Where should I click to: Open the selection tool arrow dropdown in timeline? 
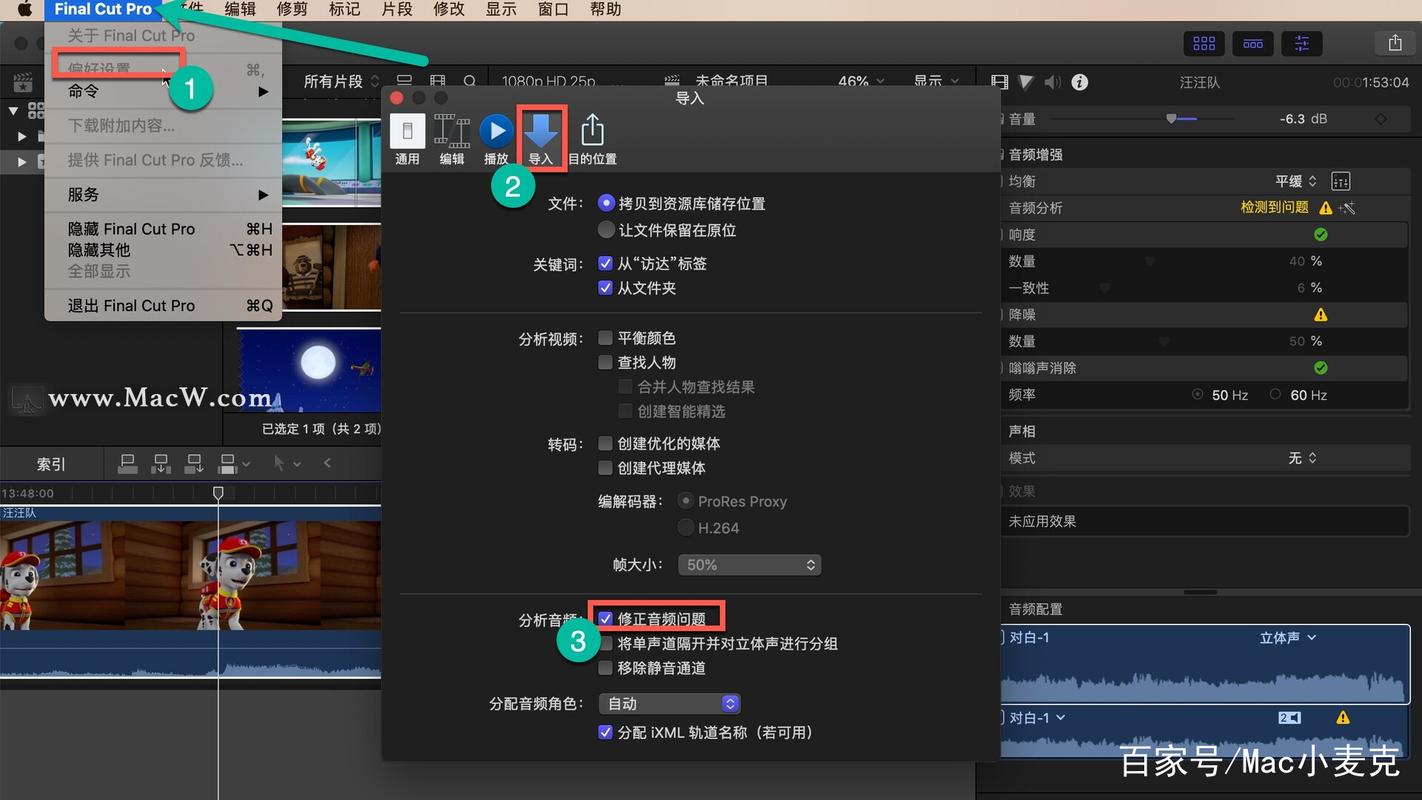coord(289,463)
